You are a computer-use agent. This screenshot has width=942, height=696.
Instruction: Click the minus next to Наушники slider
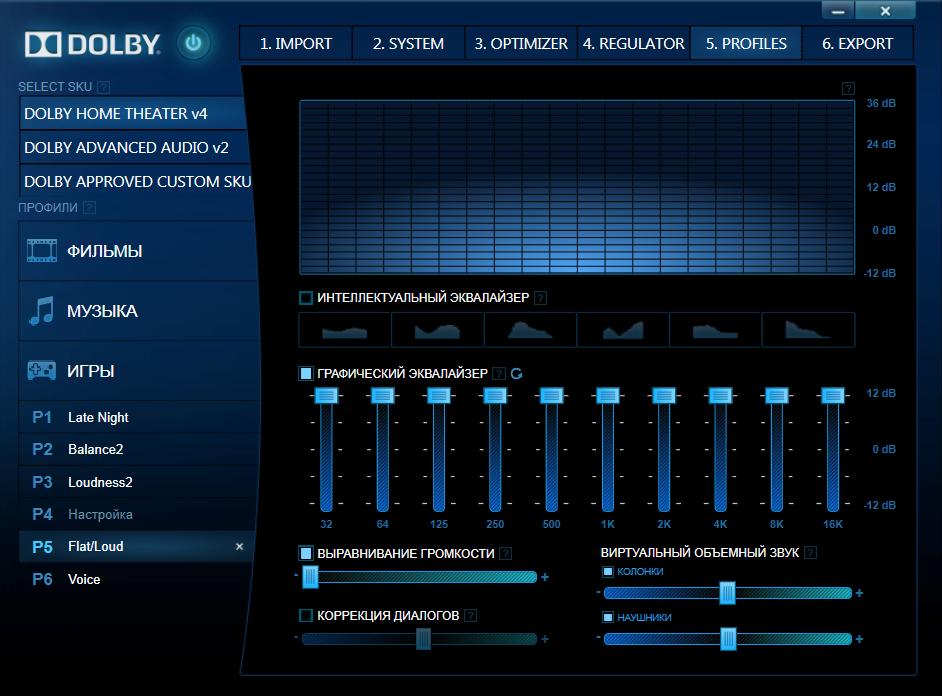pyautogui.click(x=598, y=638)
